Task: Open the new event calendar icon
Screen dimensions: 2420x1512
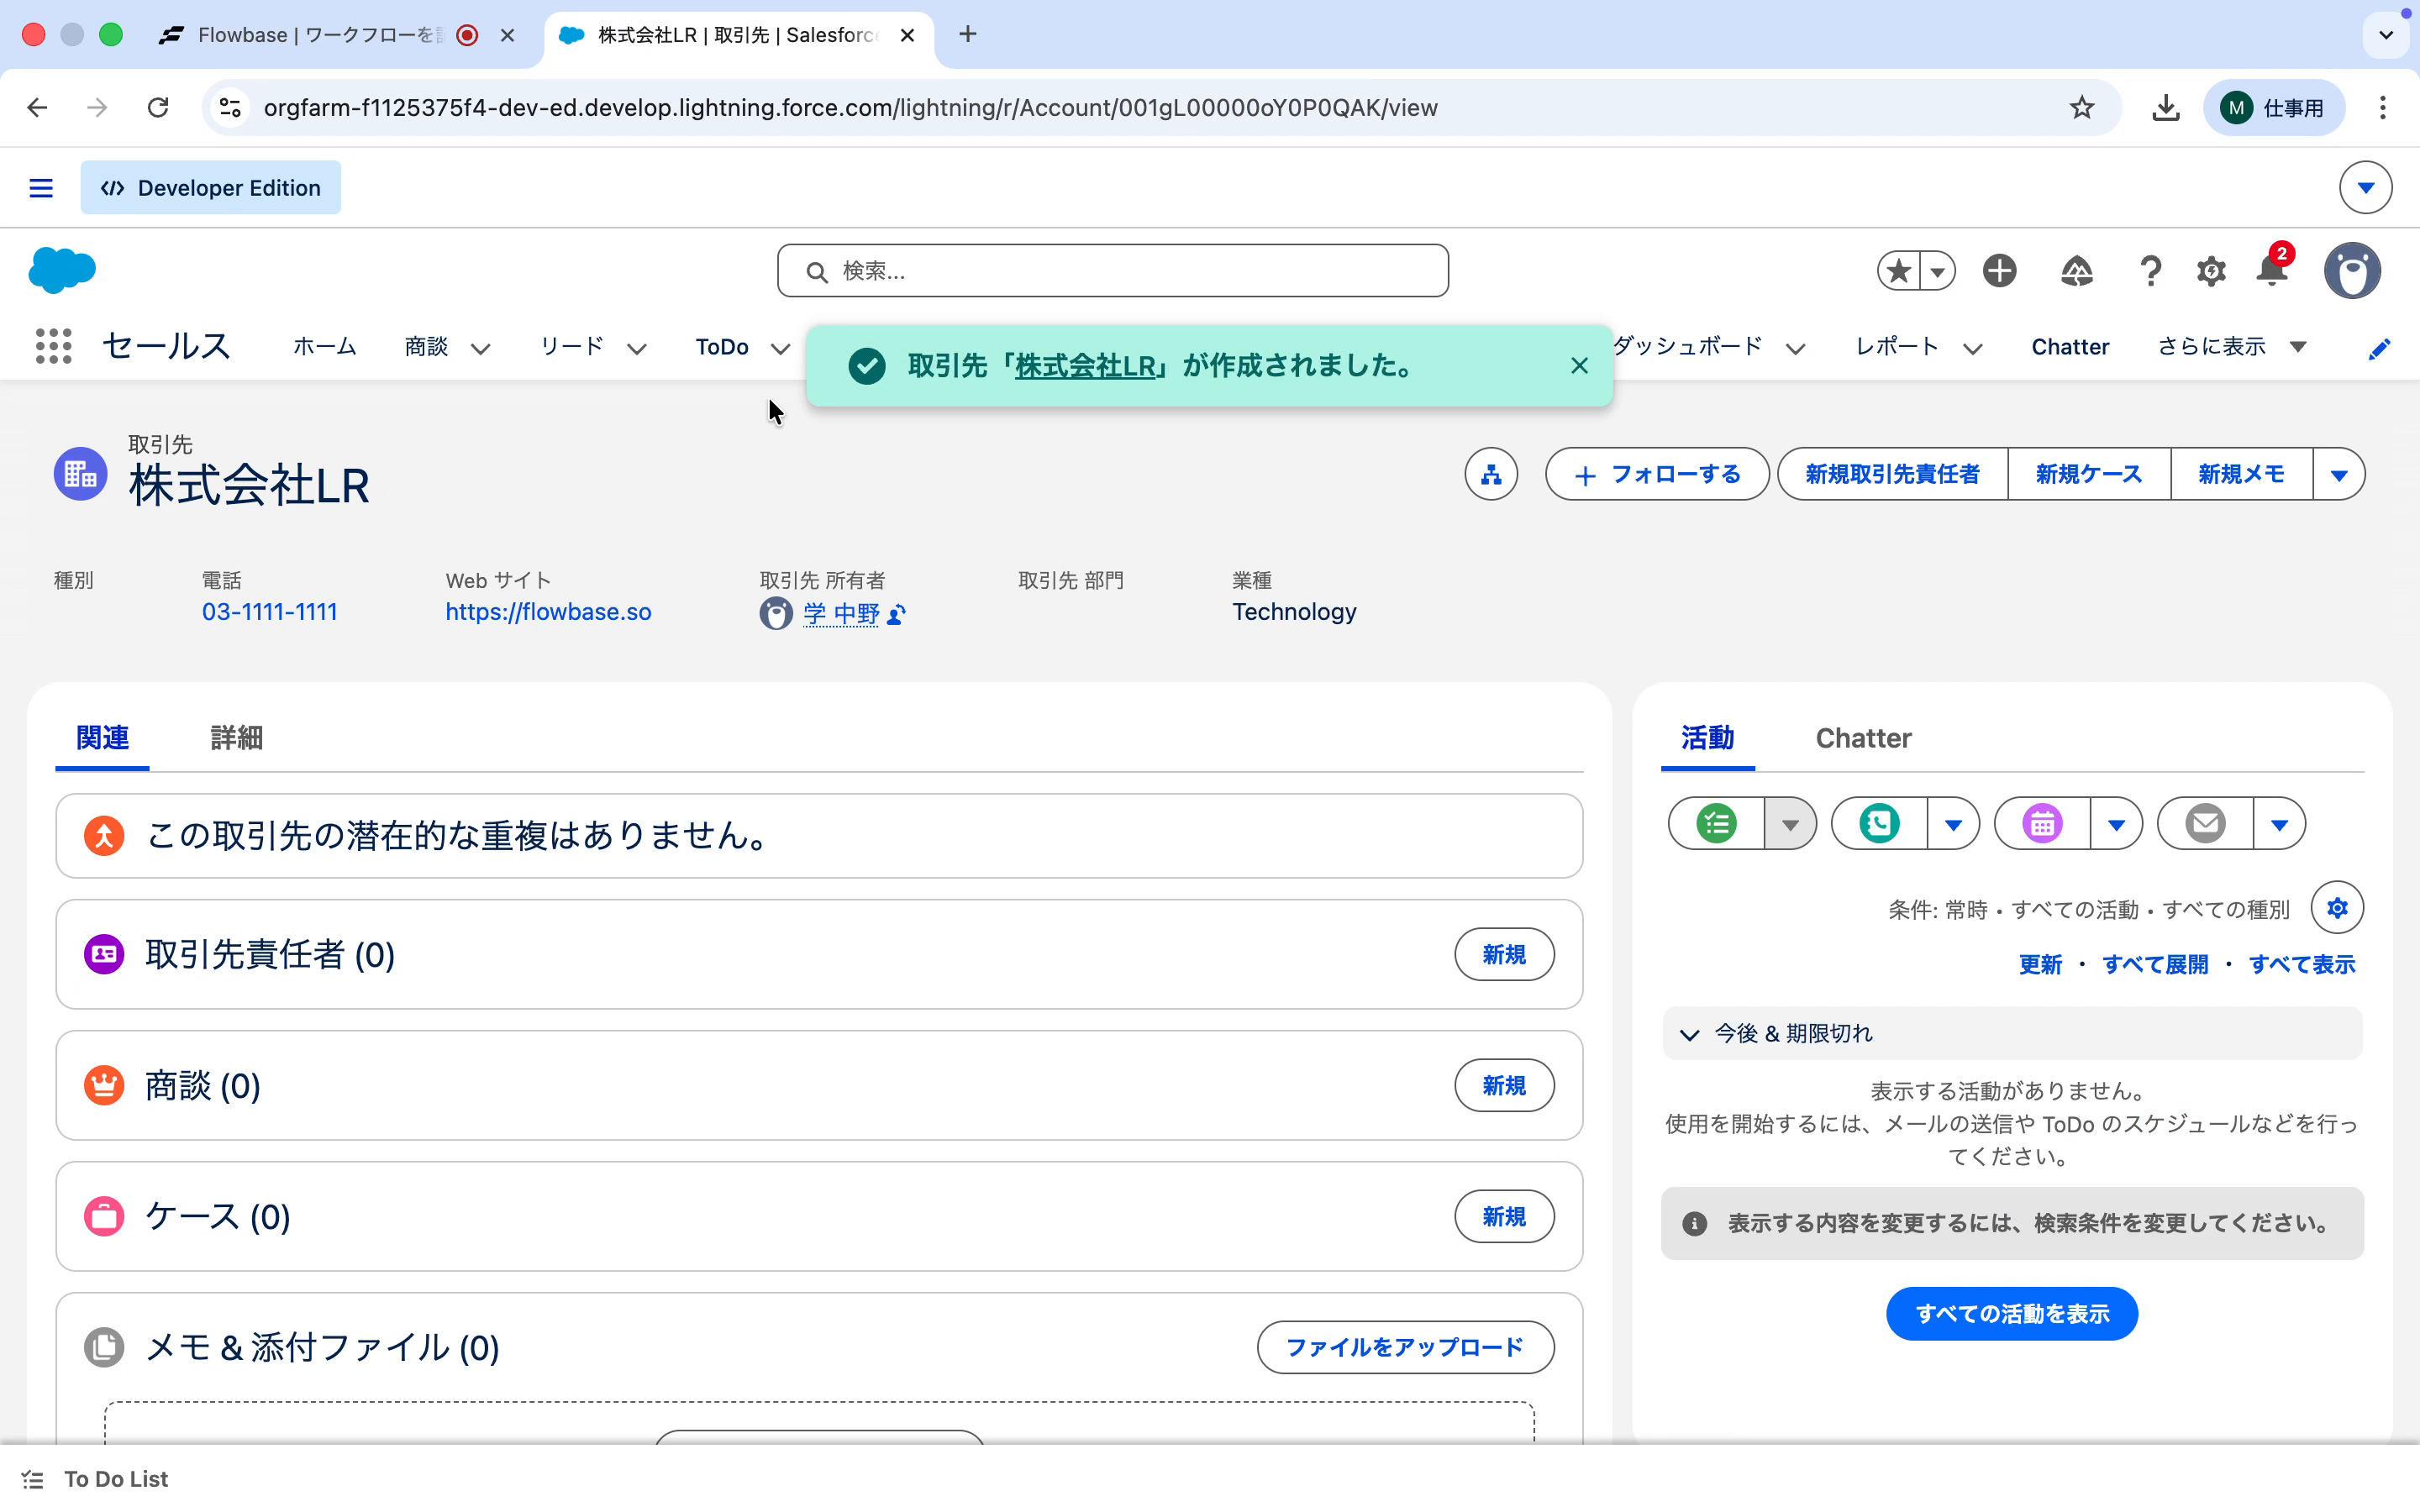Action: click(2042, 822)
